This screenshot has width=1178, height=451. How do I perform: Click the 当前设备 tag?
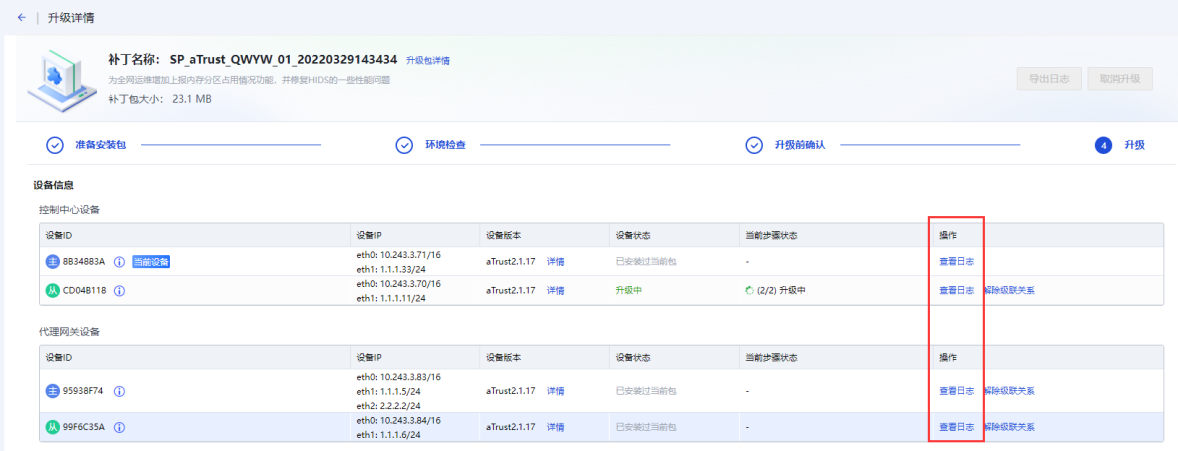pyautogui.click(x=151, y=262)
